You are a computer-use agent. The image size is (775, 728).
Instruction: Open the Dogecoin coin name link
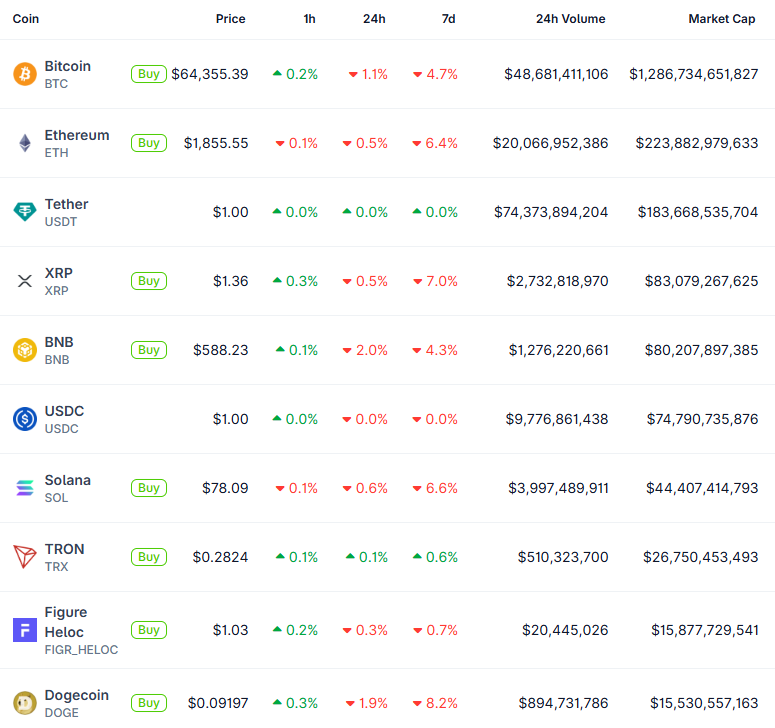click(x=77, y=695)
